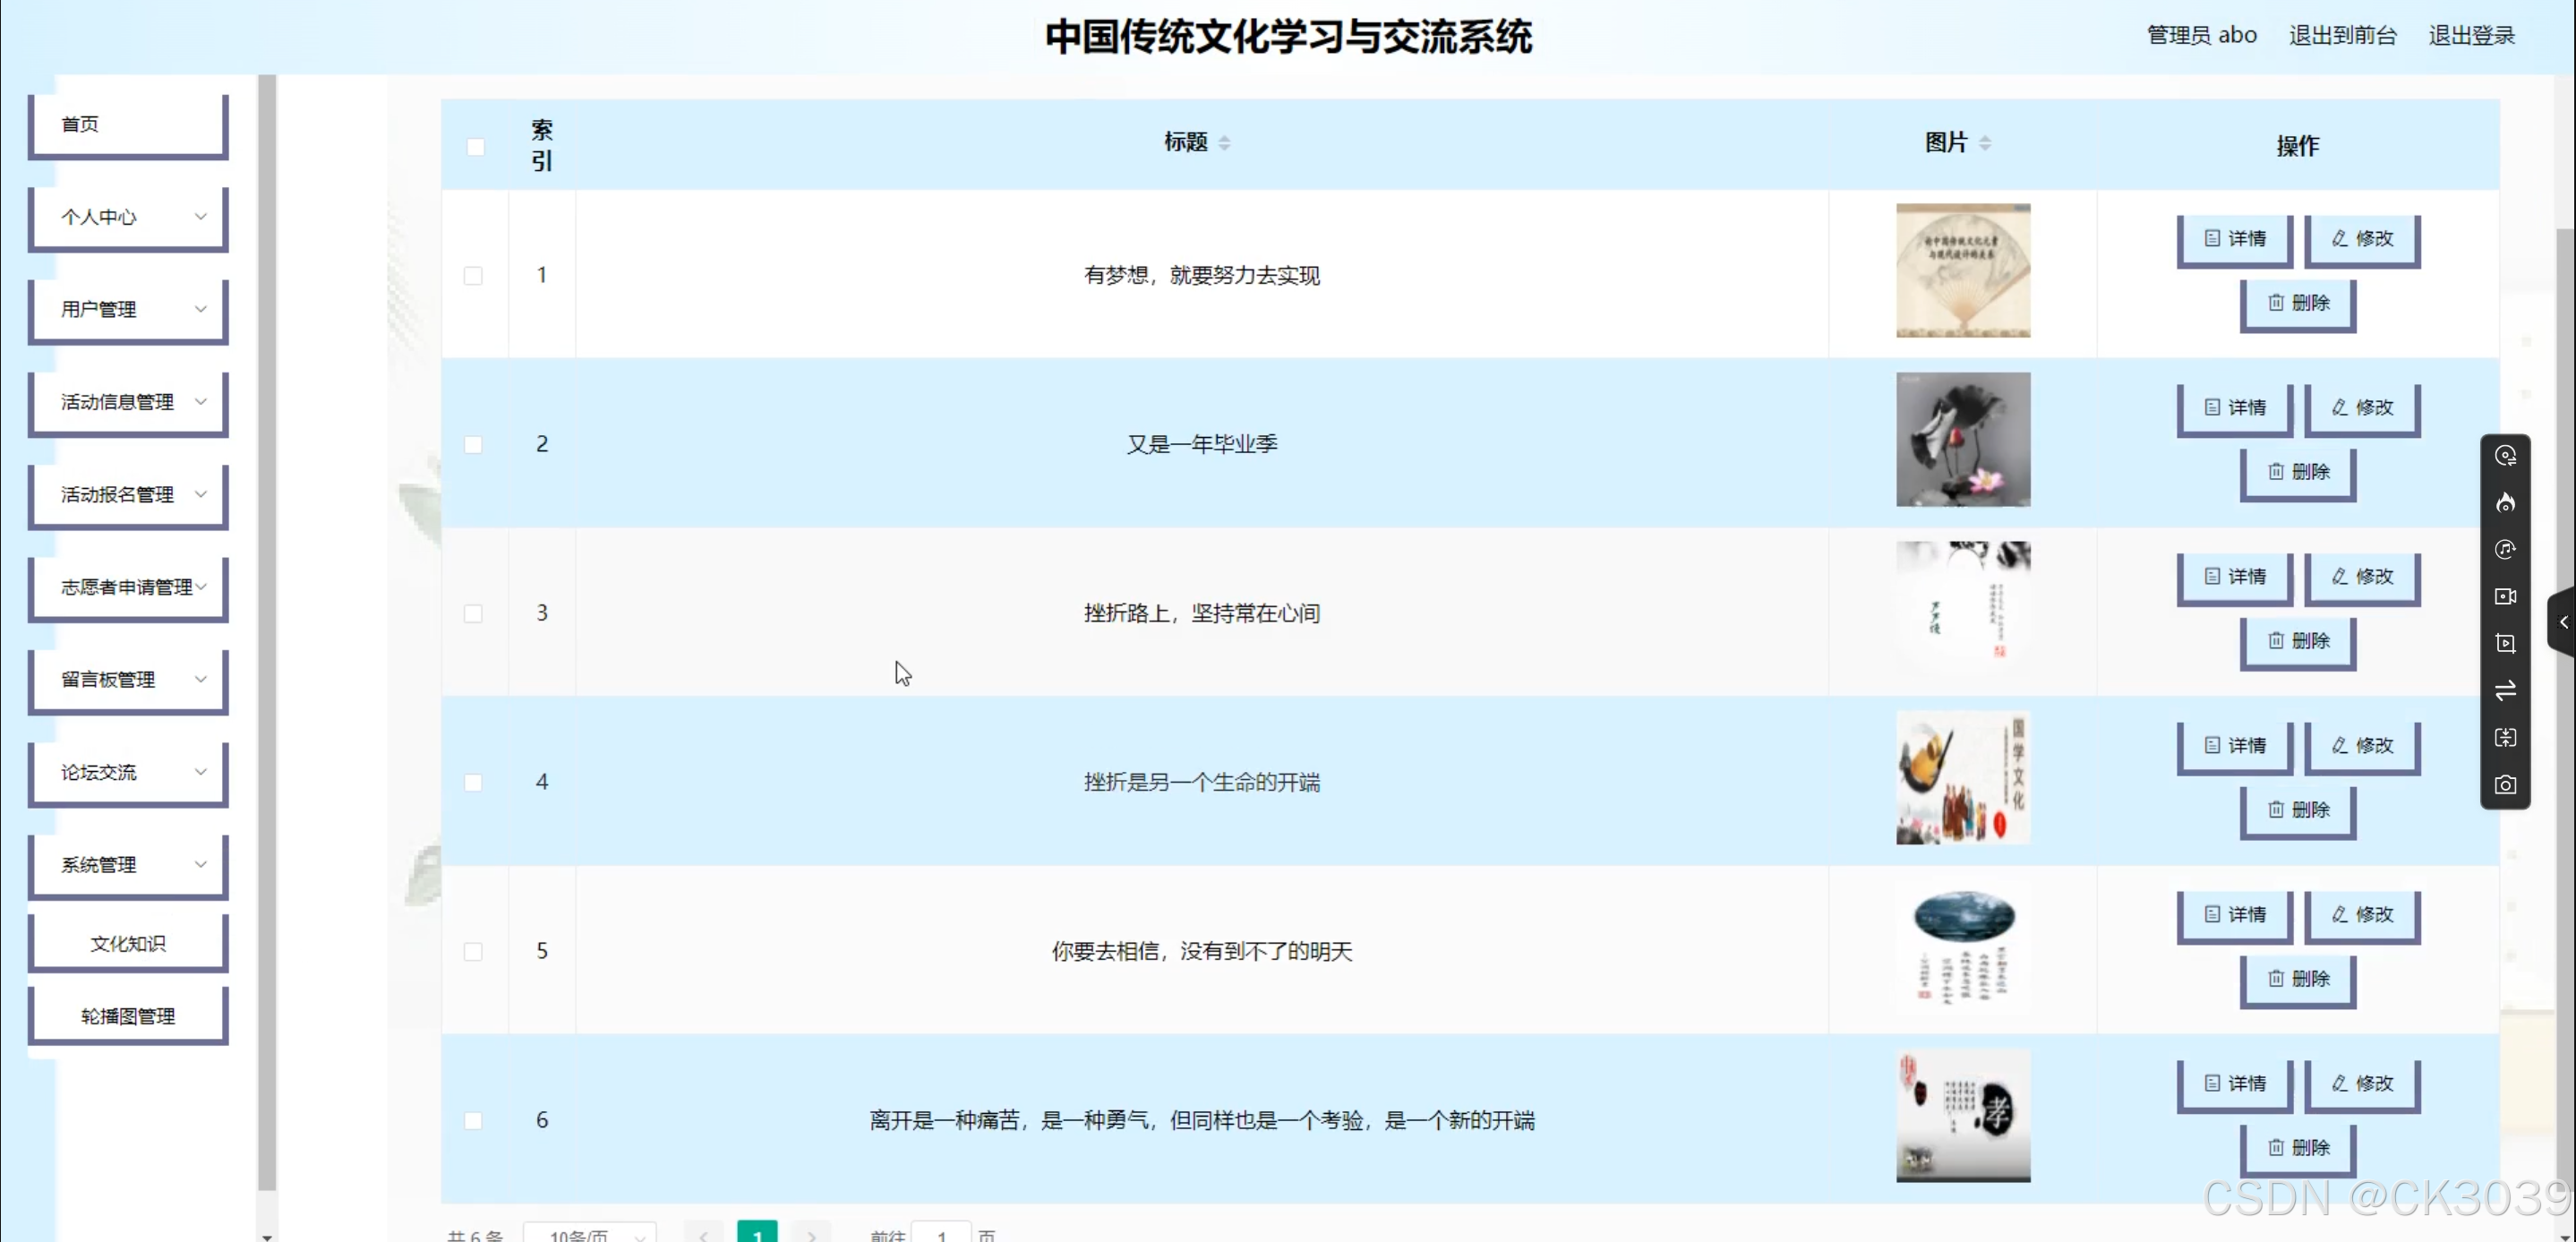Click the swap arrows icon in side toolbar
Image resolution: width=2576 pixels, height=1242 pixels.
tap(2505, 691)
